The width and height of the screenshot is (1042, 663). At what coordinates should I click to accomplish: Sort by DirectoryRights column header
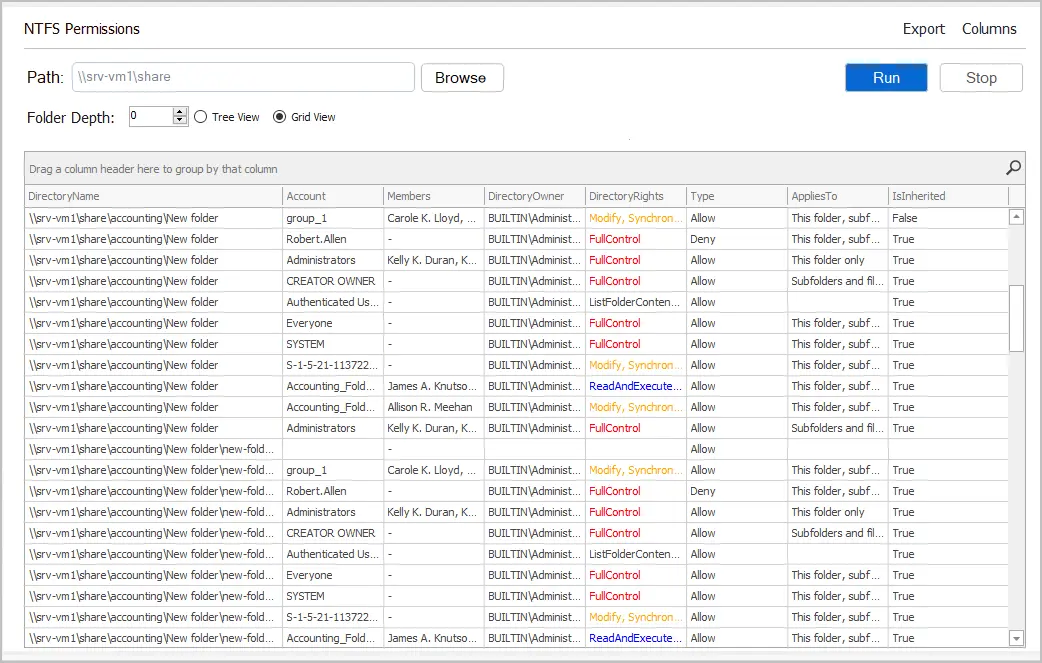(636, 196)
